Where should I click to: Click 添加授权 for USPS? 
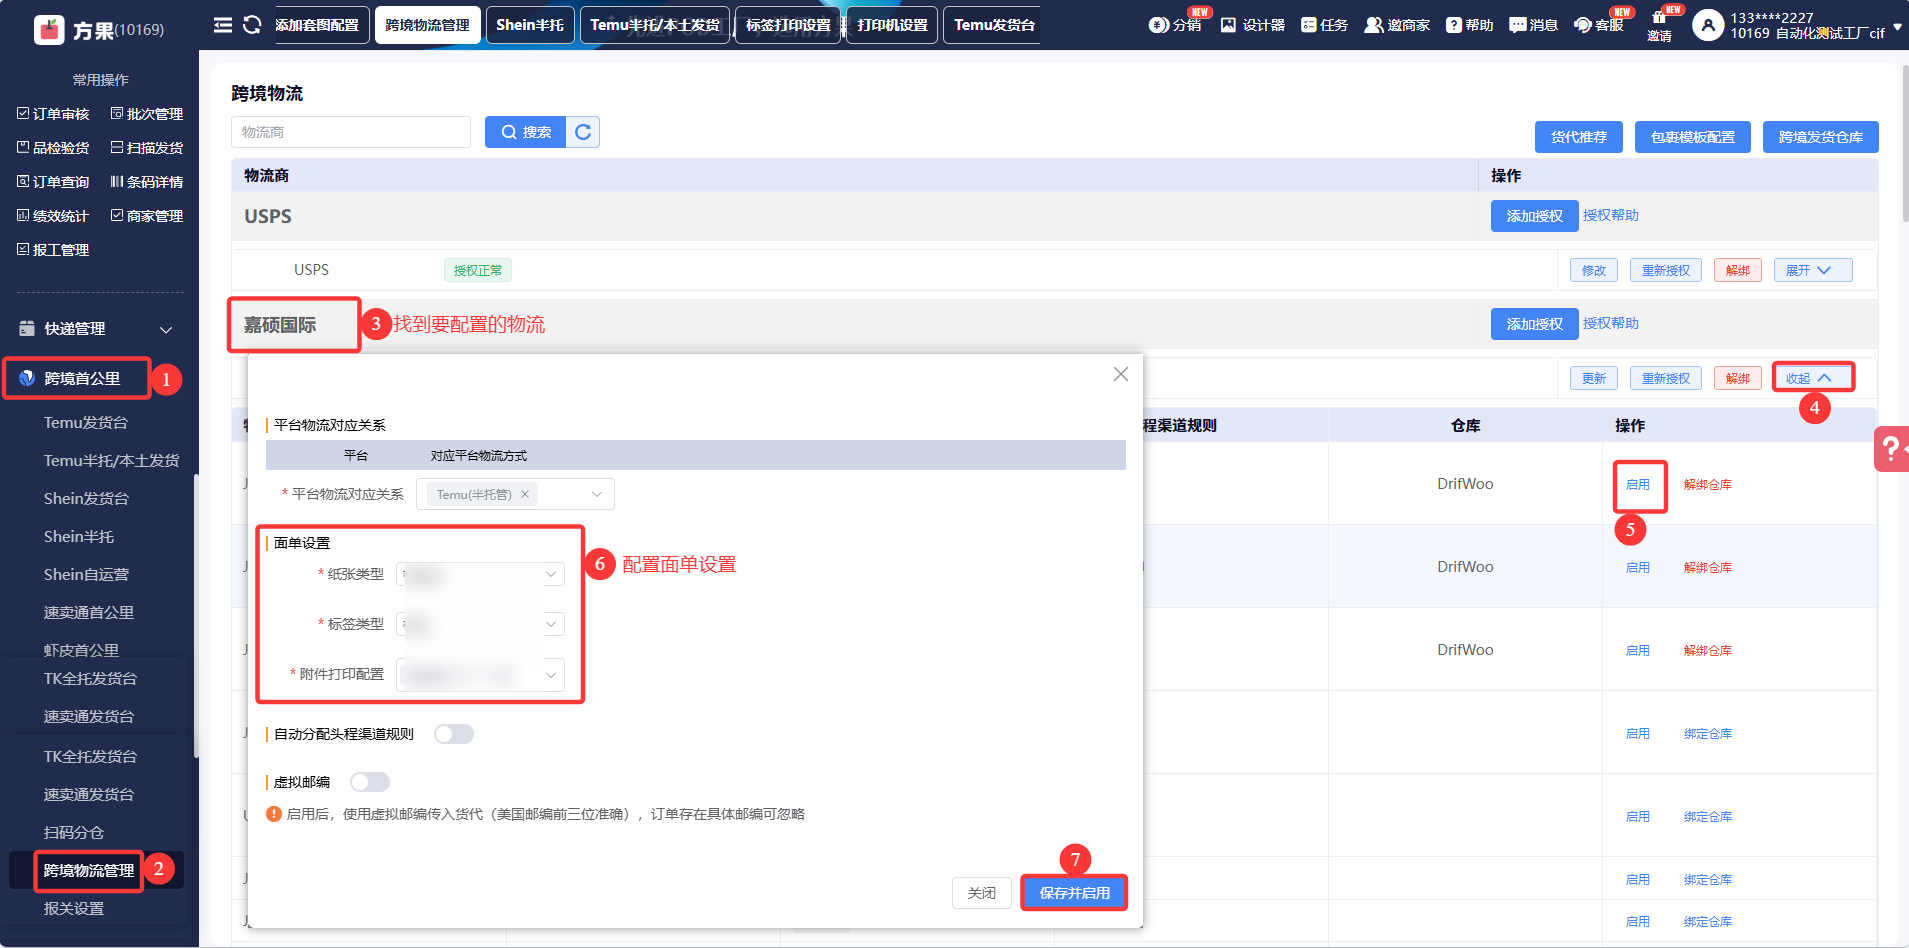pos(1535,216)
